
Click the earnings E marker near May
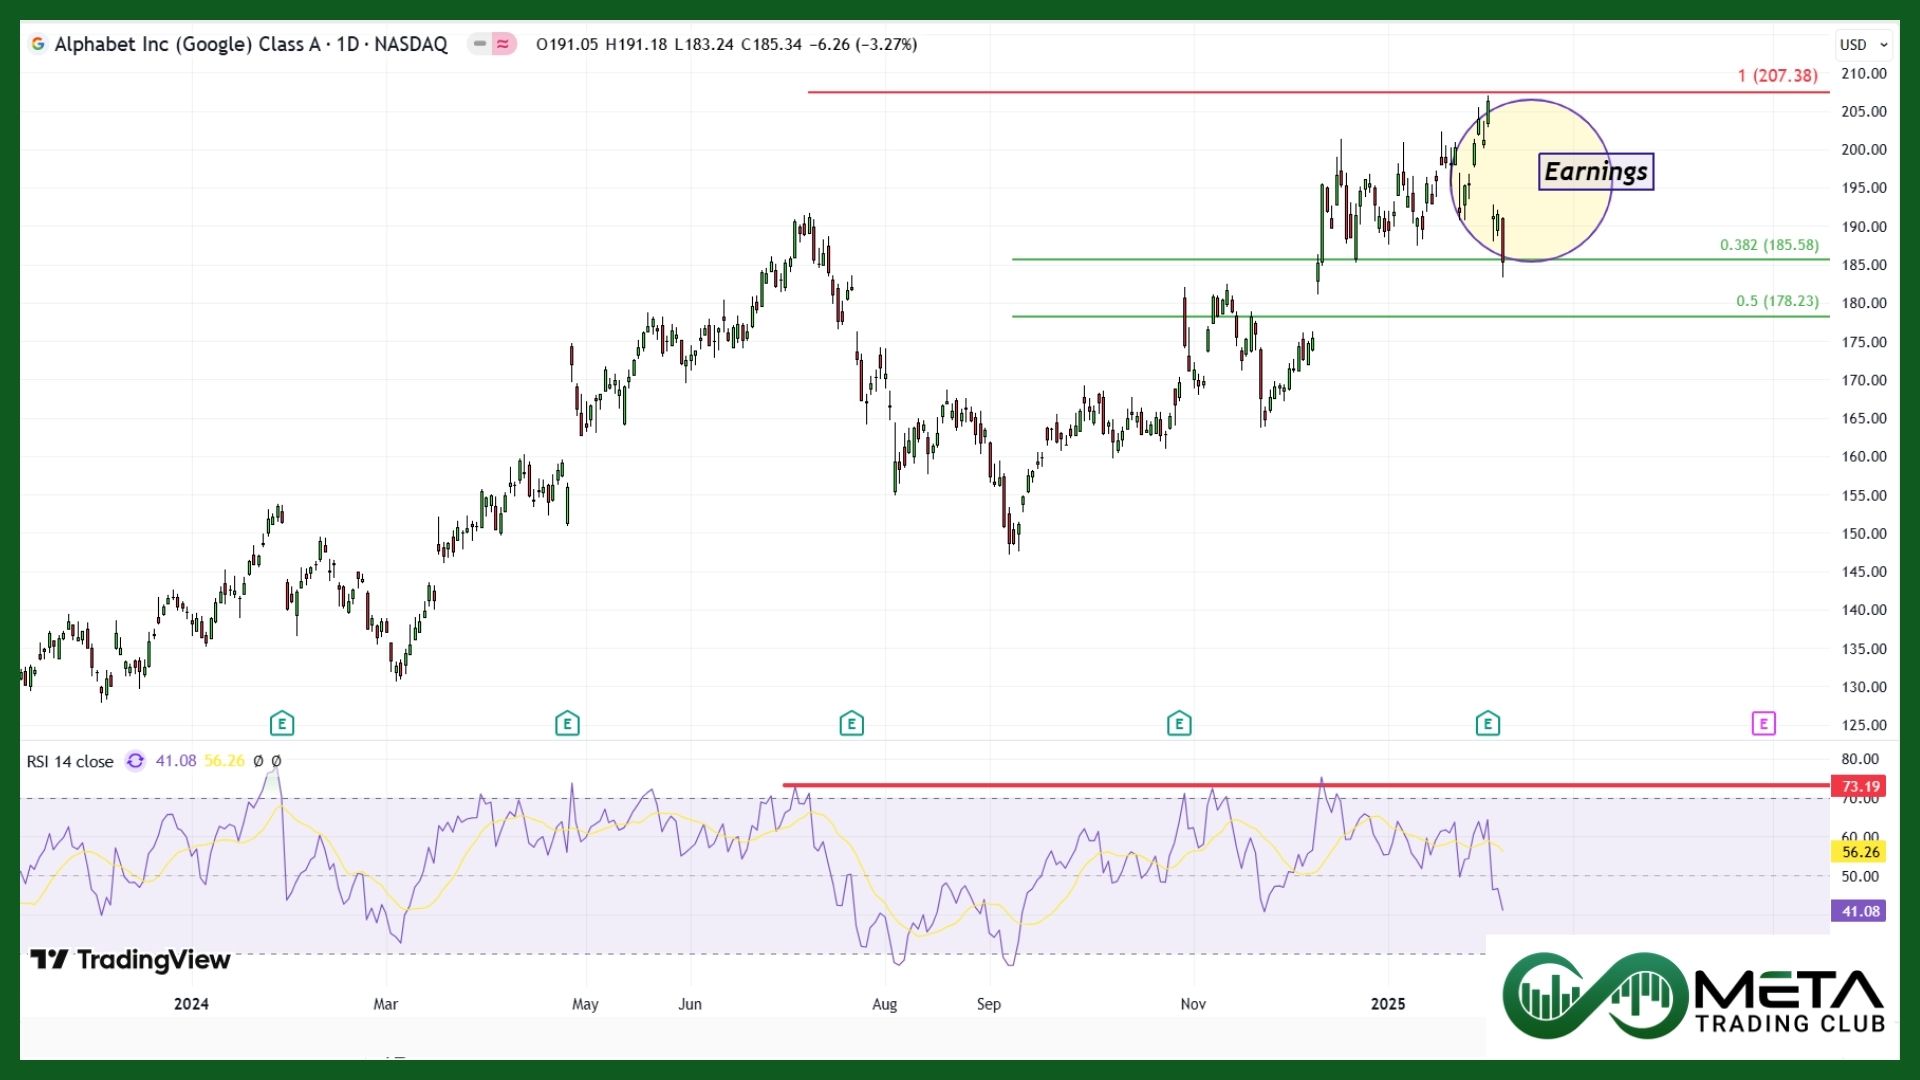[x=567, y=723]
